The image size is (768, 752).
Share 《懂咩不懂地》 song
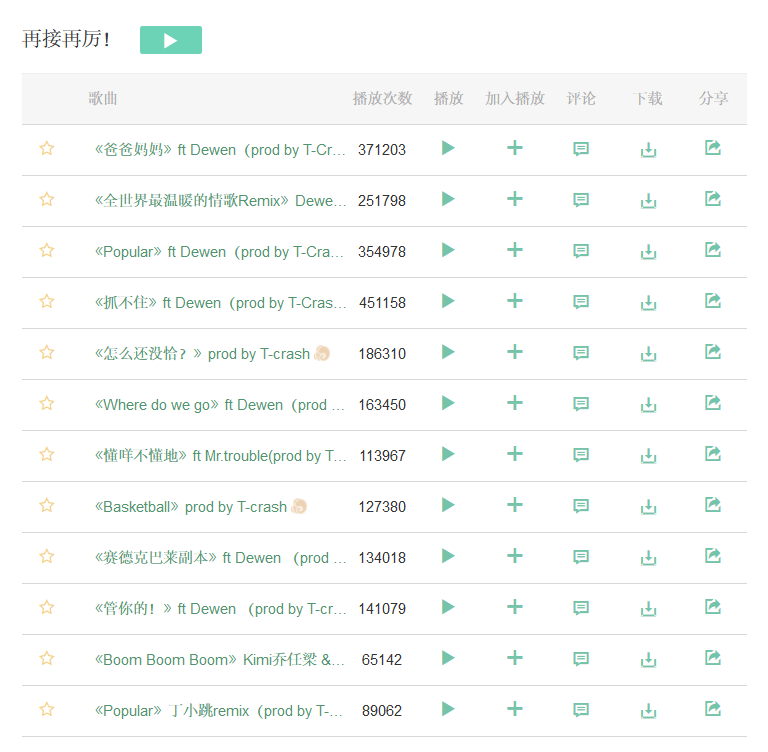(x=713, y=453)
